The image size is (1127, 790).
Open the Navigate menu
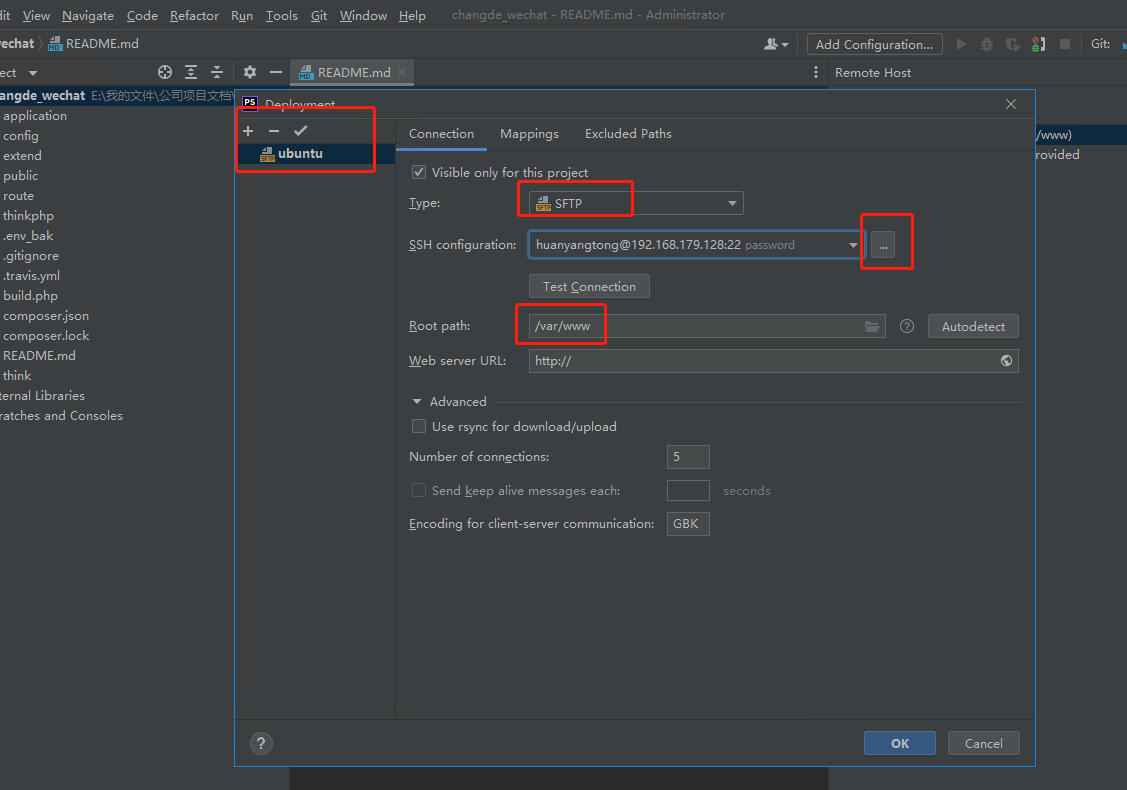(88, 15)
